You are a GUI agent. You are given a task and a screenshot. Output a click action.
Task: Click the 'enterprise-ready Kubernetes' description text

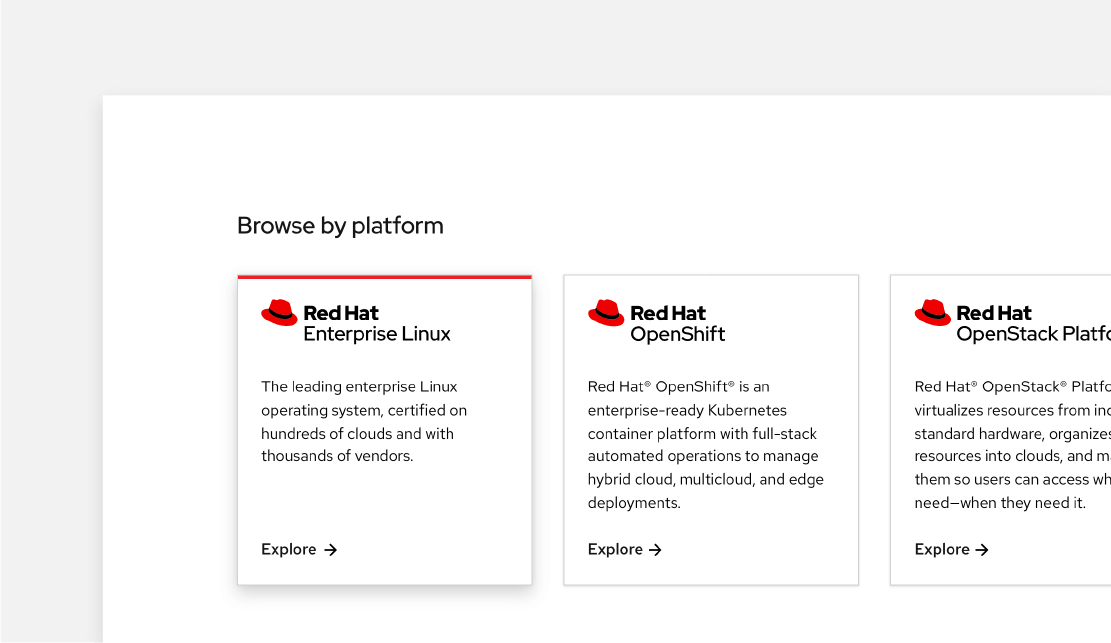687,410
